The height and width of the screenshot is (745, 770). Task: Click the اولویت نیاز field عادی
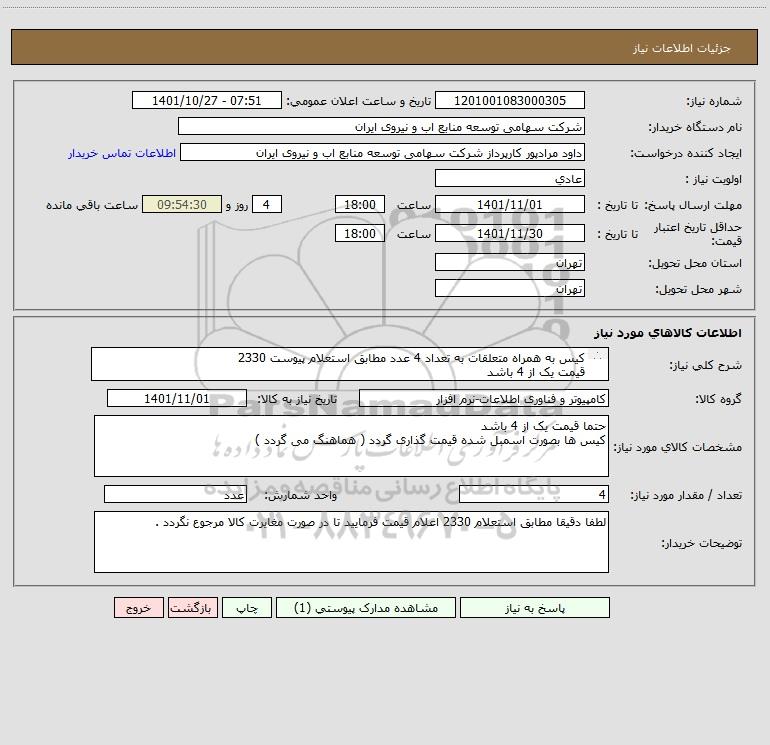tap(510, 179)
